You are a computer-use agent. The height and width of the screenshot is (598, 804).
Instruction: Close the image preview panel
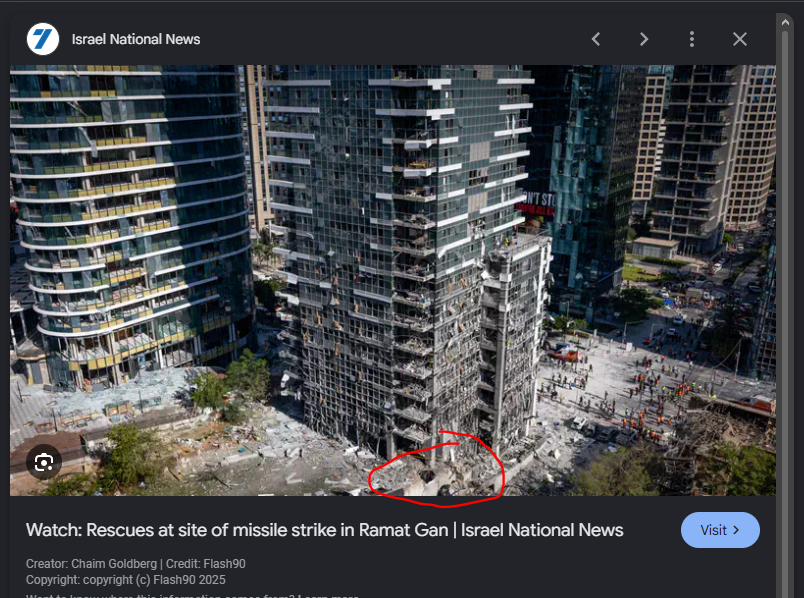coord(739,39)
